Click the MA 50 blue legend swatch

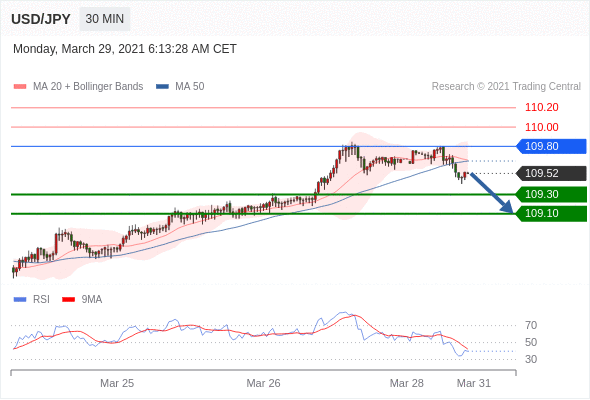click(163, 87)
